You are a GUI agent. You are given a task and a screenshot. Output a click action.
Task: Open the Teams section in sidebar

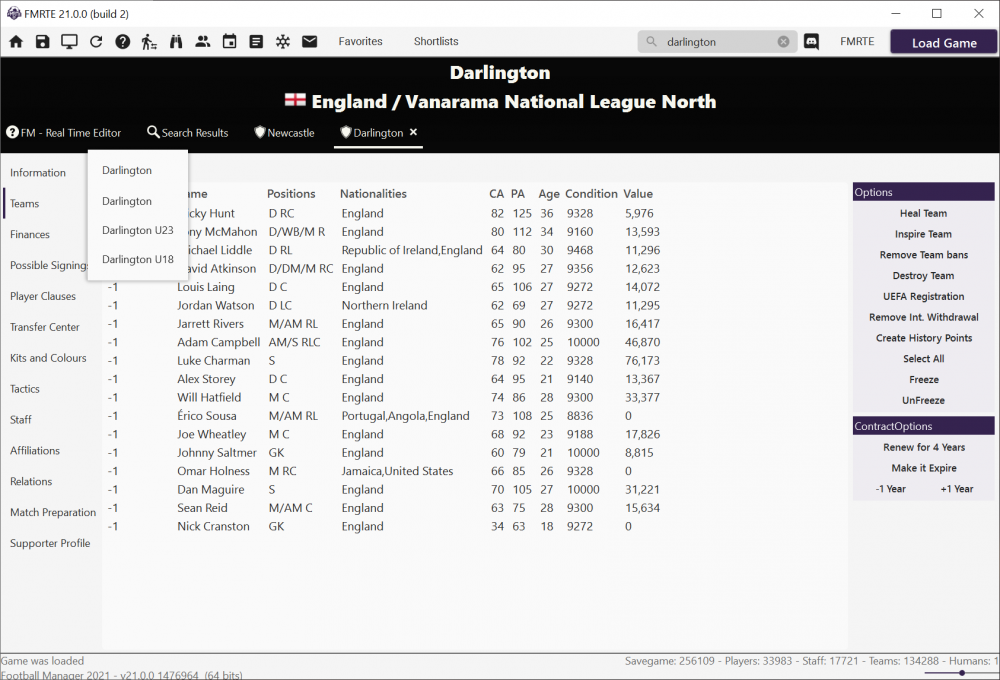[x=24, y=203]
